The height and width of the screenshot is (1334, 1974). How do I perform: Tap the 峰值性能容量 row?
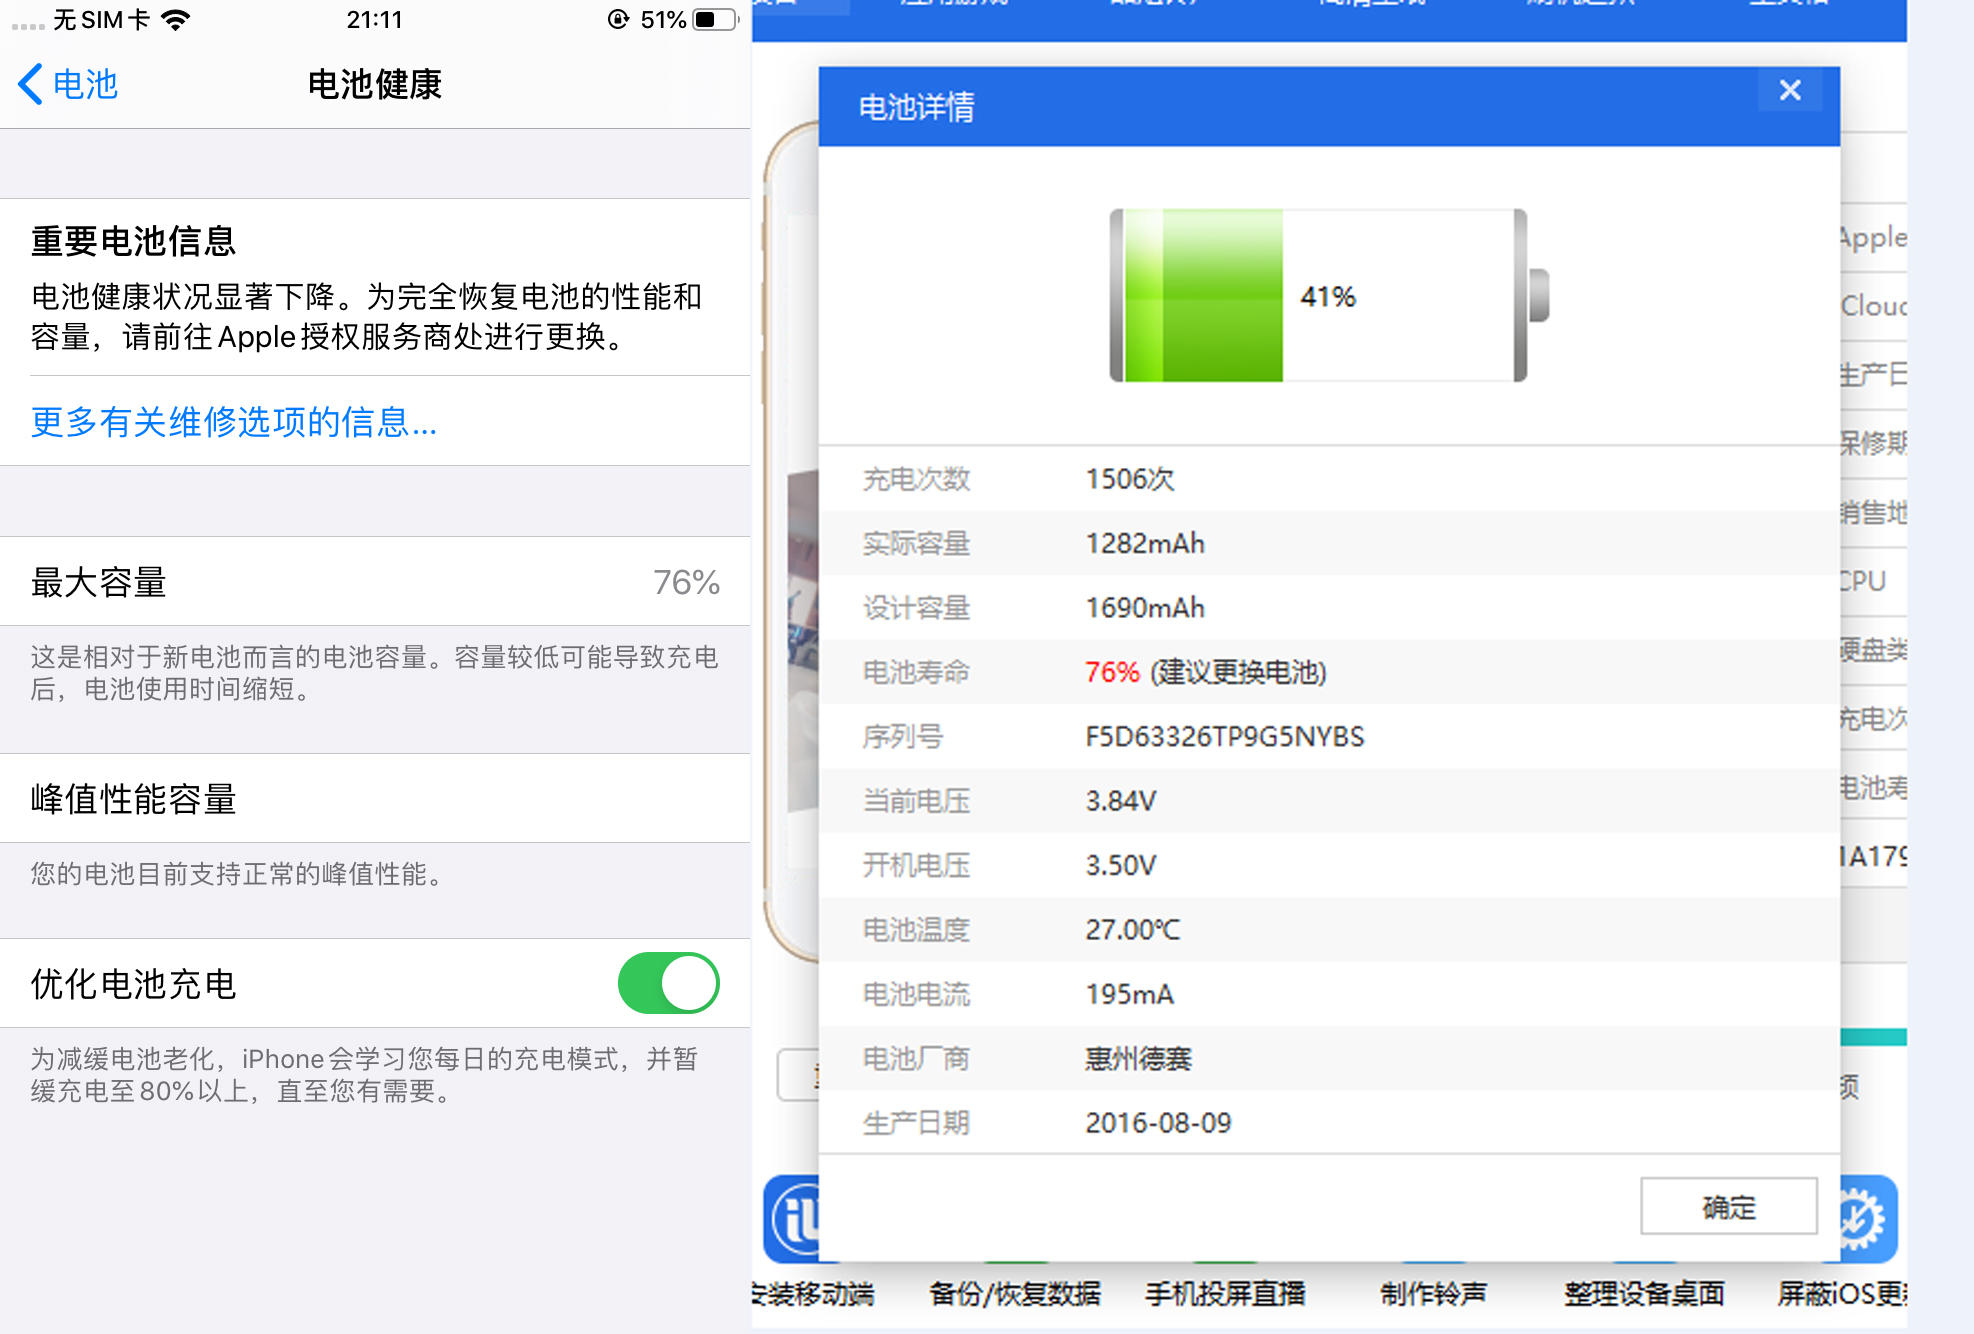tap(375, 799)
